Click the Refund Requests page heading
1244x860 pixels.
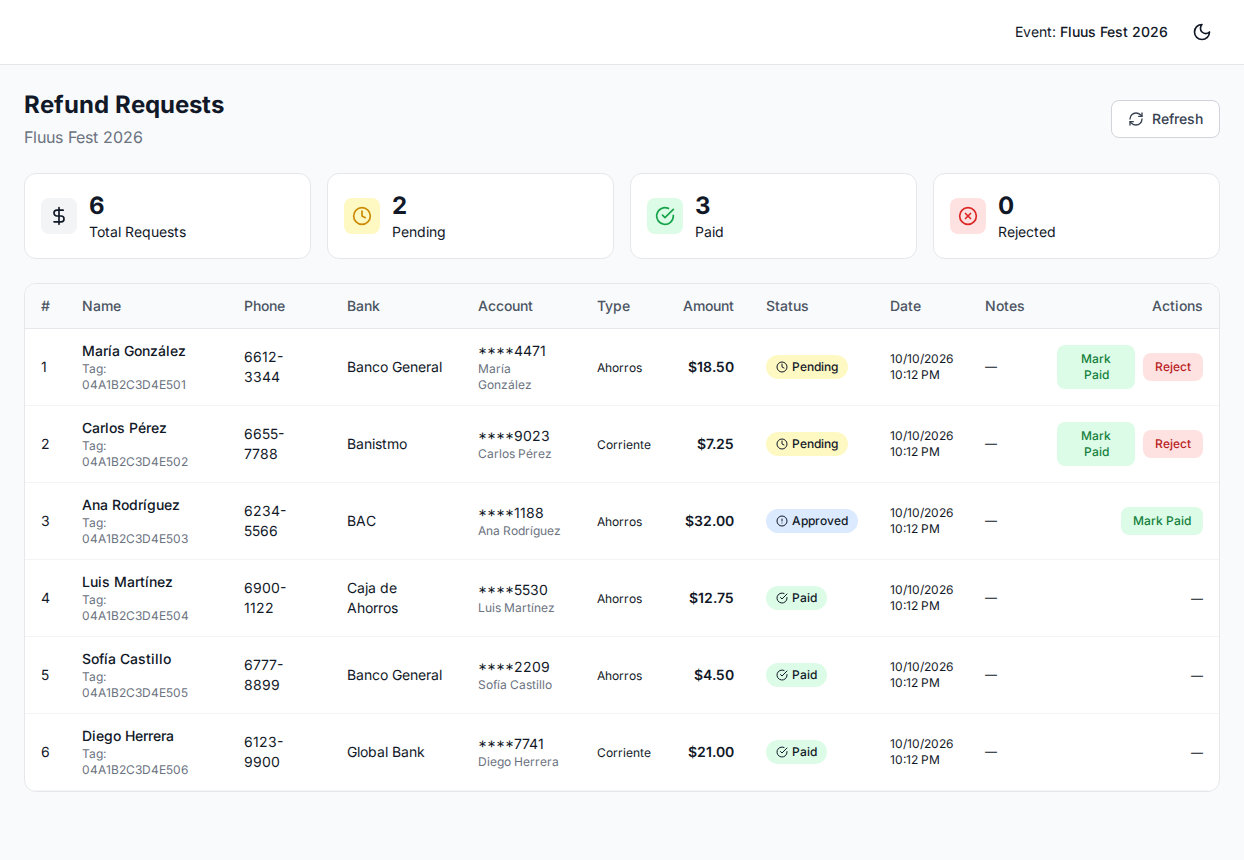click(124, 105)
